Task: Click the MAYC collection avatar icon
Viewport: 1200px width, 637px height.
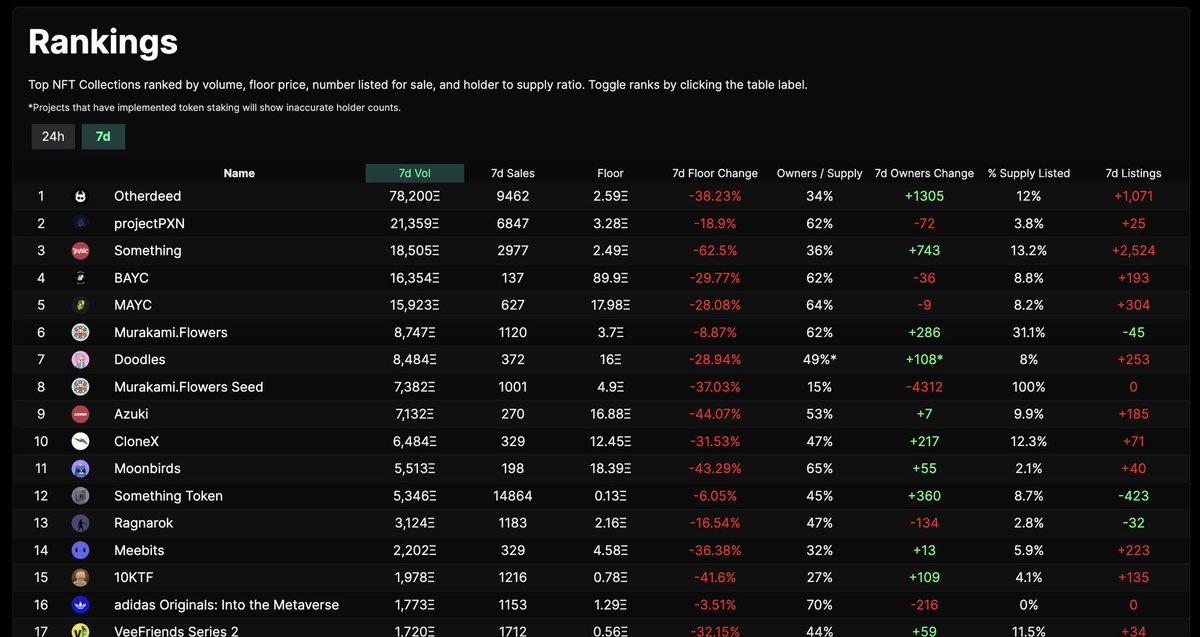Action: coord(80,305)
